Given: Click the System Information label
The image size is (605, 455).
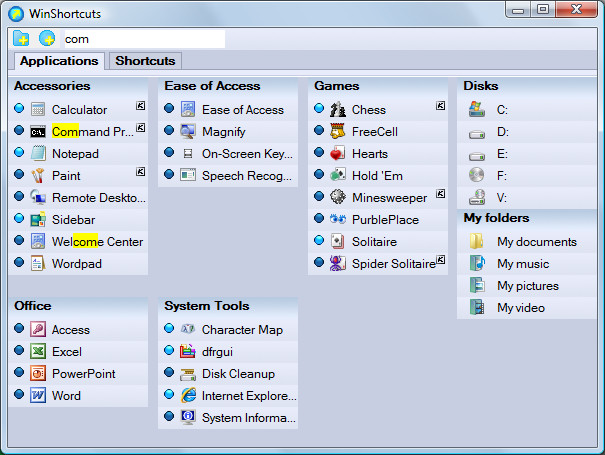Looking at the screenshot, I should pyautogui.click(x=249, y=418).
